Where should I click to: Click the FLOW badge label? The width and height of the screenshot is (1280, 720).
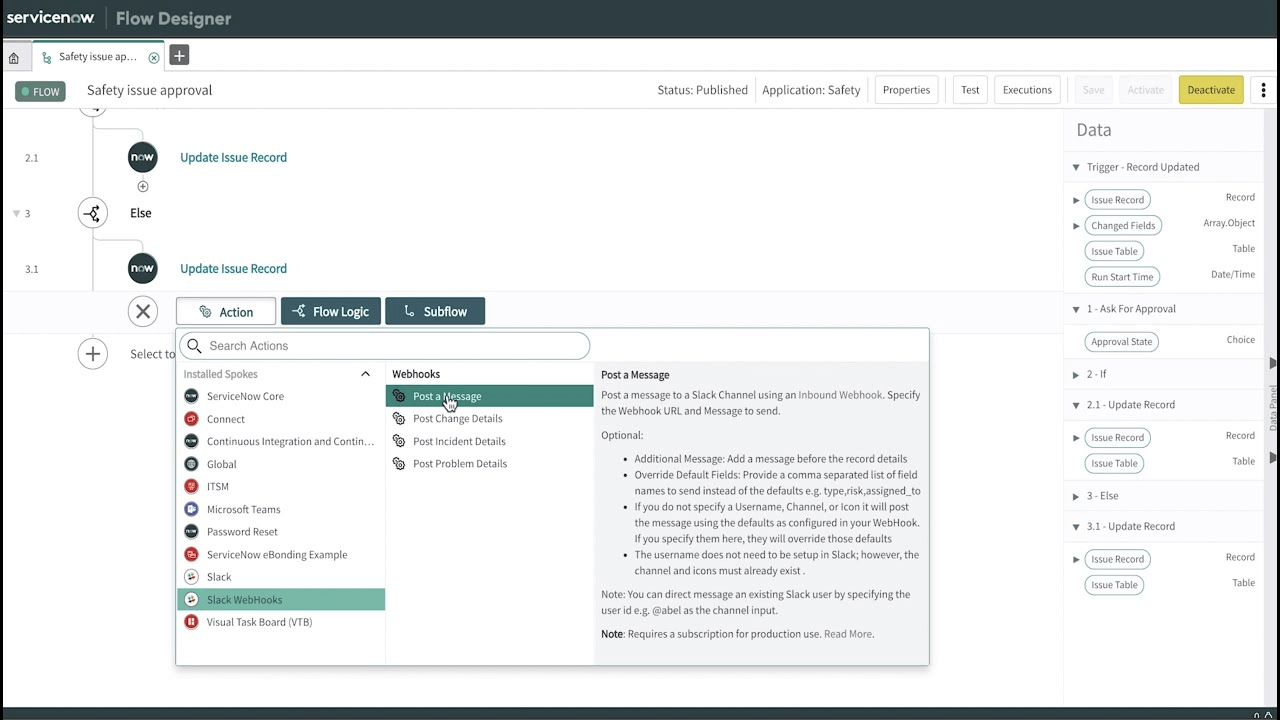point(40,91)
